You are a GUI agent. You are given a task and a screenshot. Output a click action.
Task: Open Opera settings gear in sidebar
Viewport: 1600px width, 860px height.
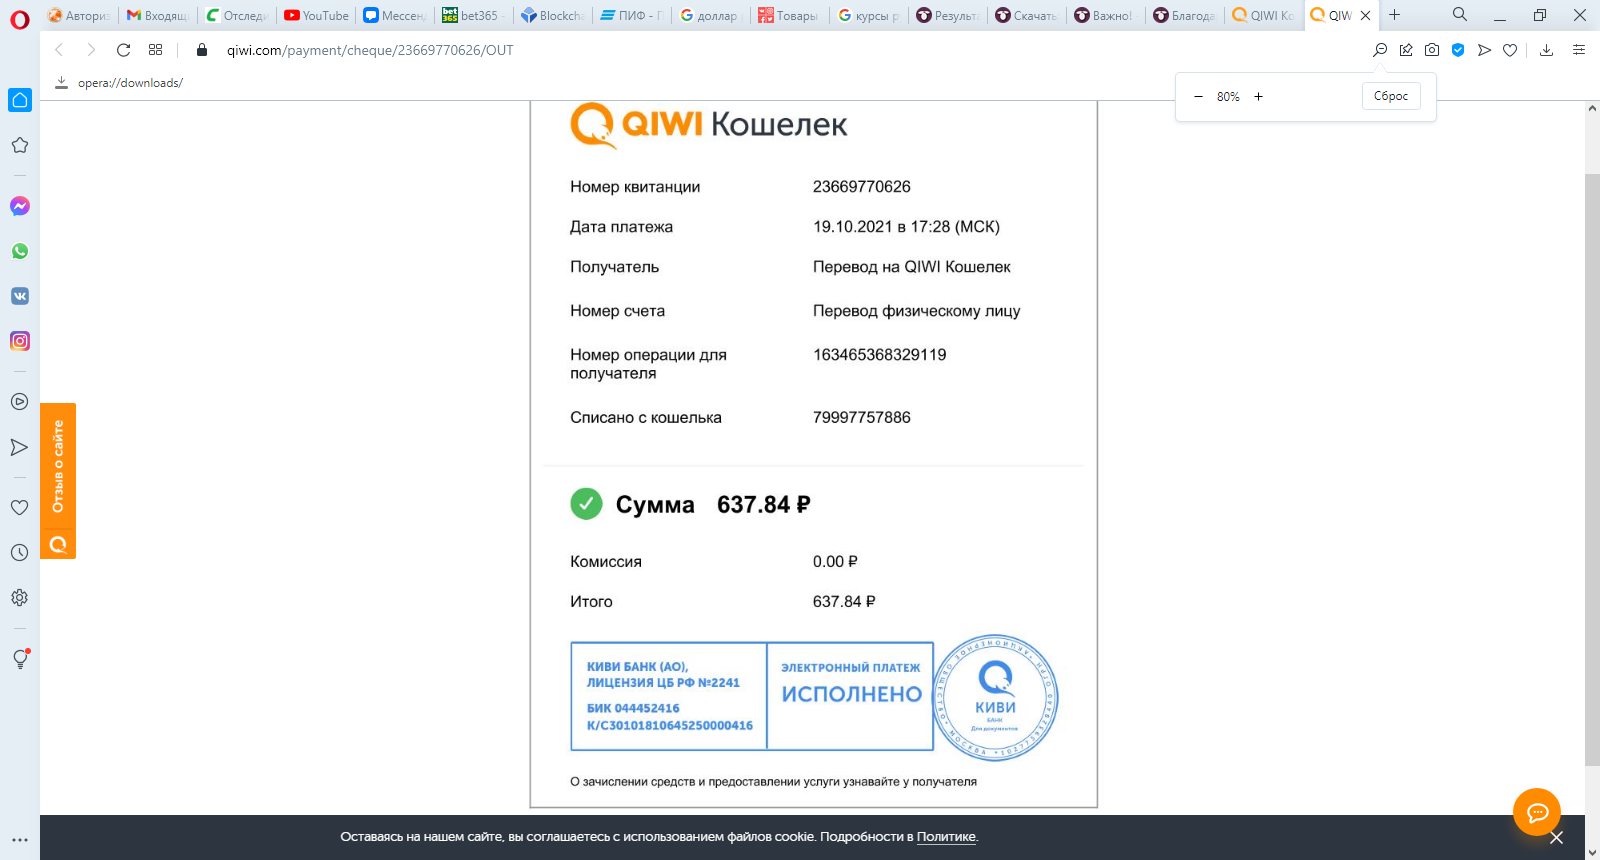19,598
